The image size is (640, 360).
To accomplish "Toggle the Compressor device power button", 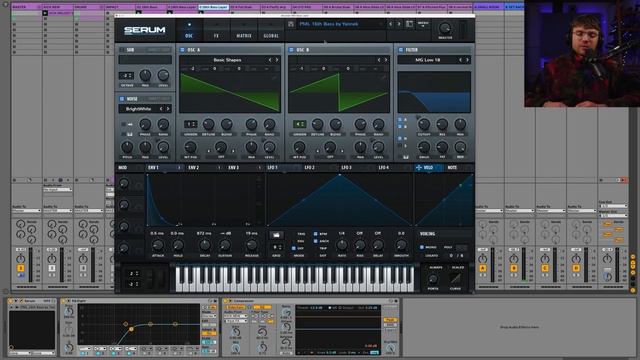I will click(226, 301).
